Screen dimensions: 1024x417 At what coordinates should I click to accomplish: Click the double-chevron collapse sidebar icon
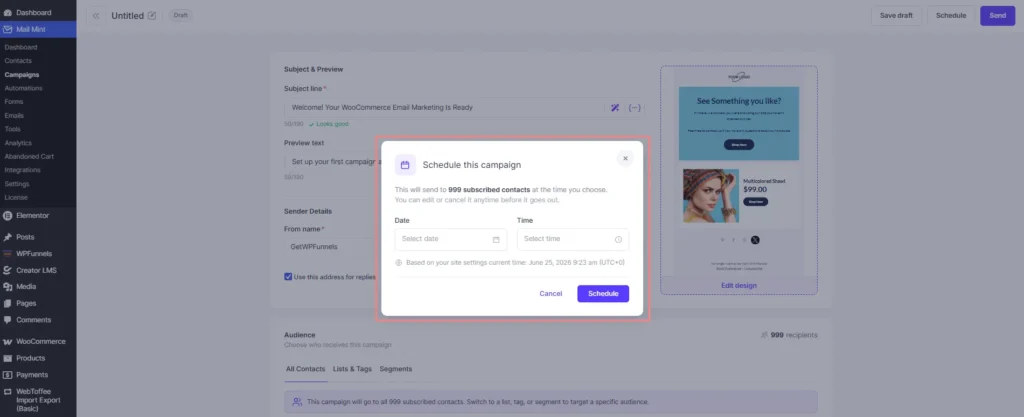click(x=96, y=16)
